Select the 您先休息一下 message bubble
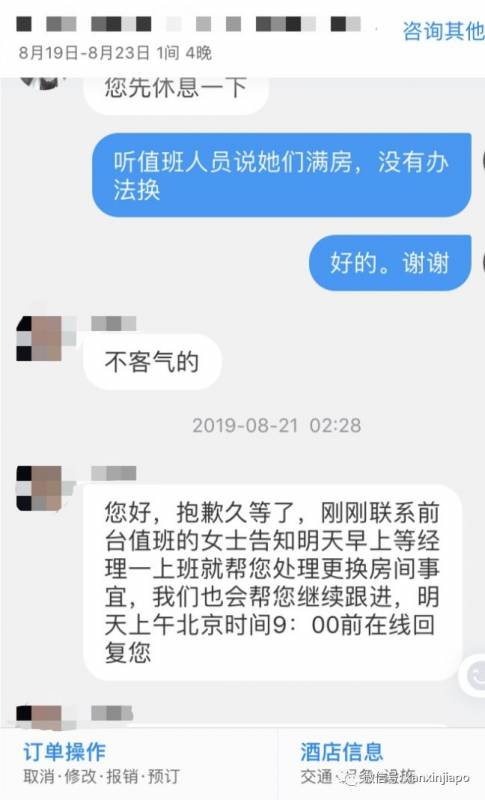 [x=176, y=93]
